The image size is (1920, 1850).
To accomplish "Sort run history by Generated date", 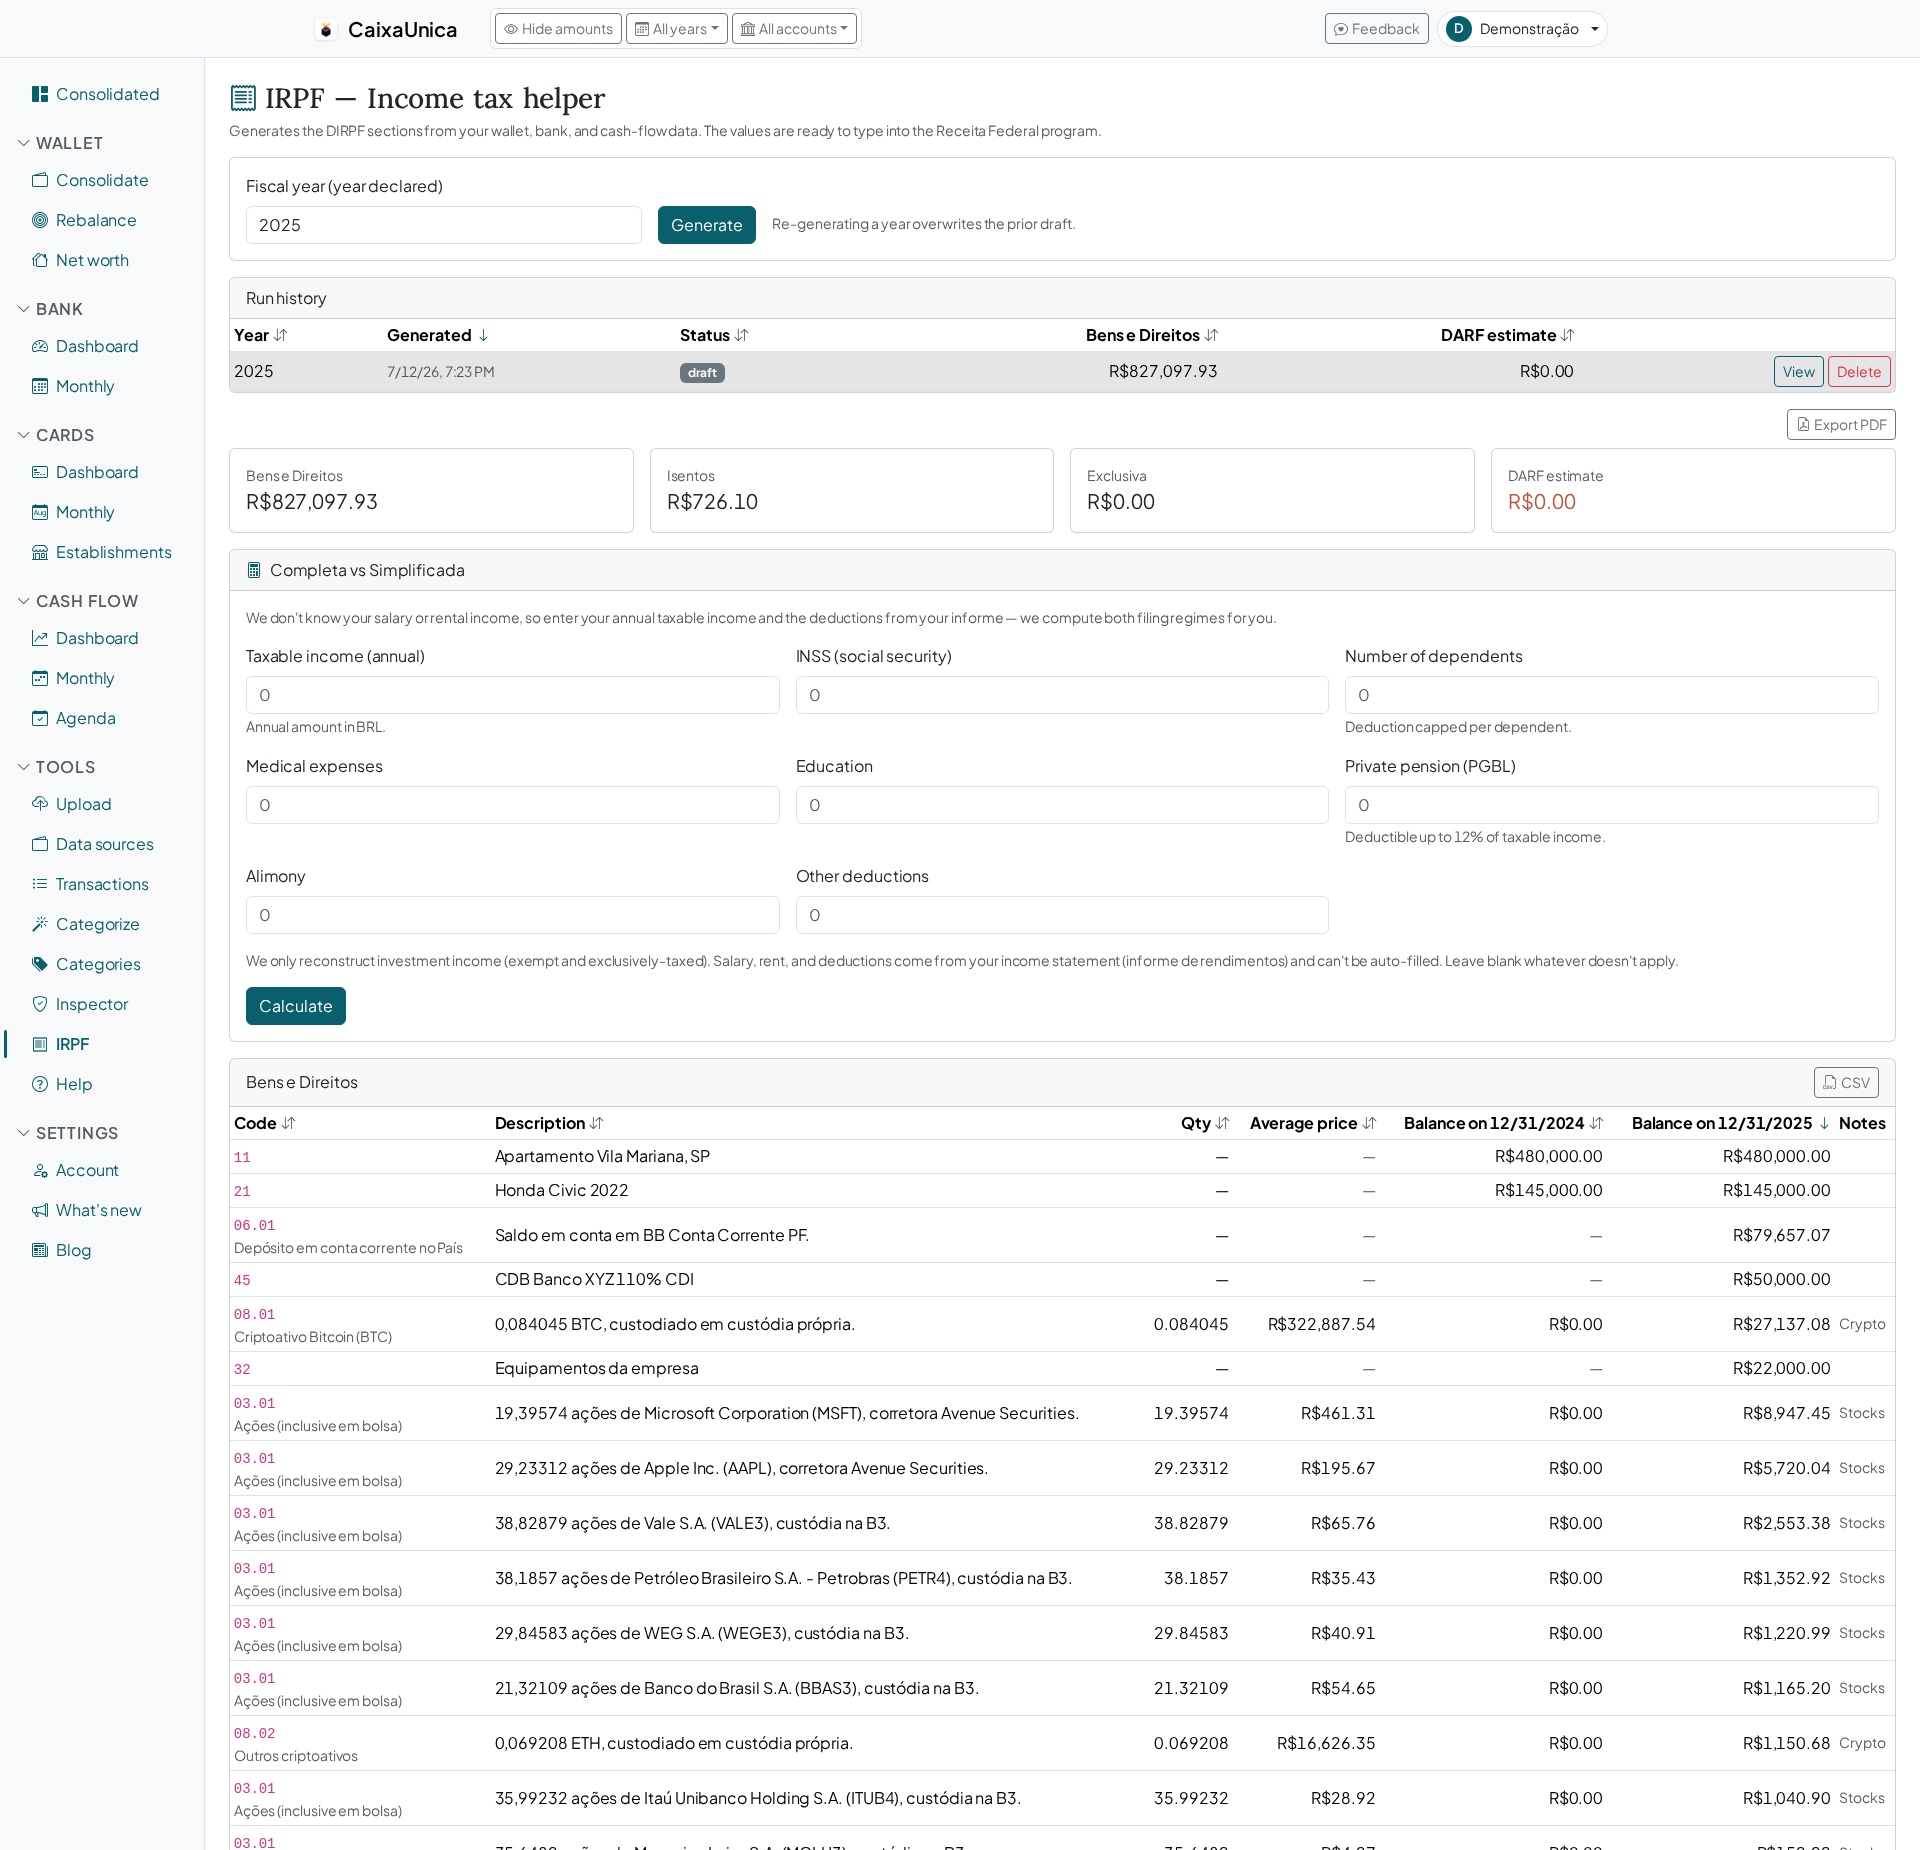I will [x=438, y=335].
